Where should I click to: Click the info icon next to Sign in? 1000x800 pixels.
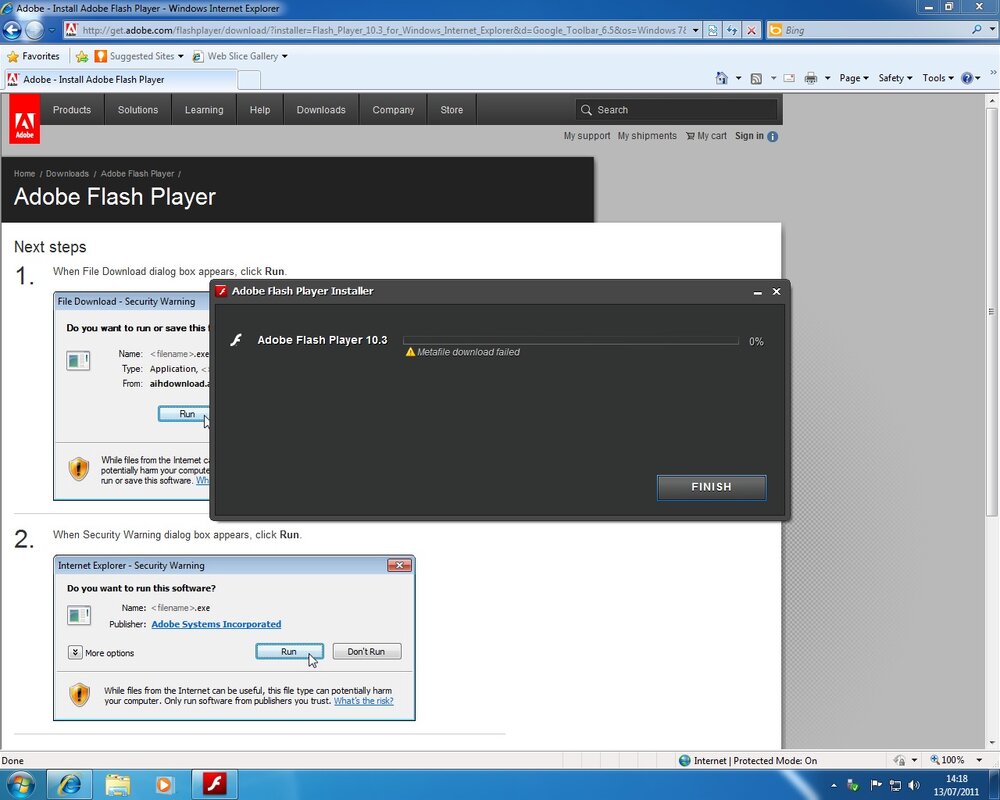(x=772, y=137)
